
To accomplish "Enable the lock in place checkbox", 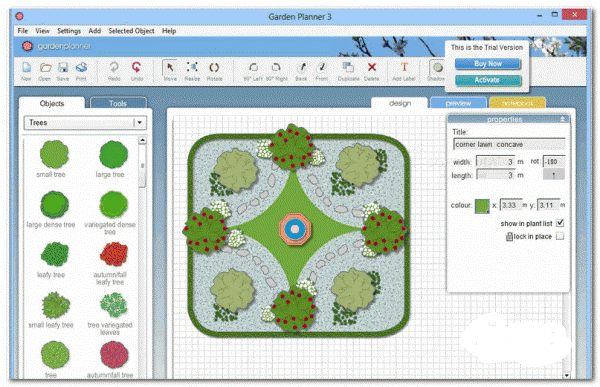I will click(x=560, y=236).
